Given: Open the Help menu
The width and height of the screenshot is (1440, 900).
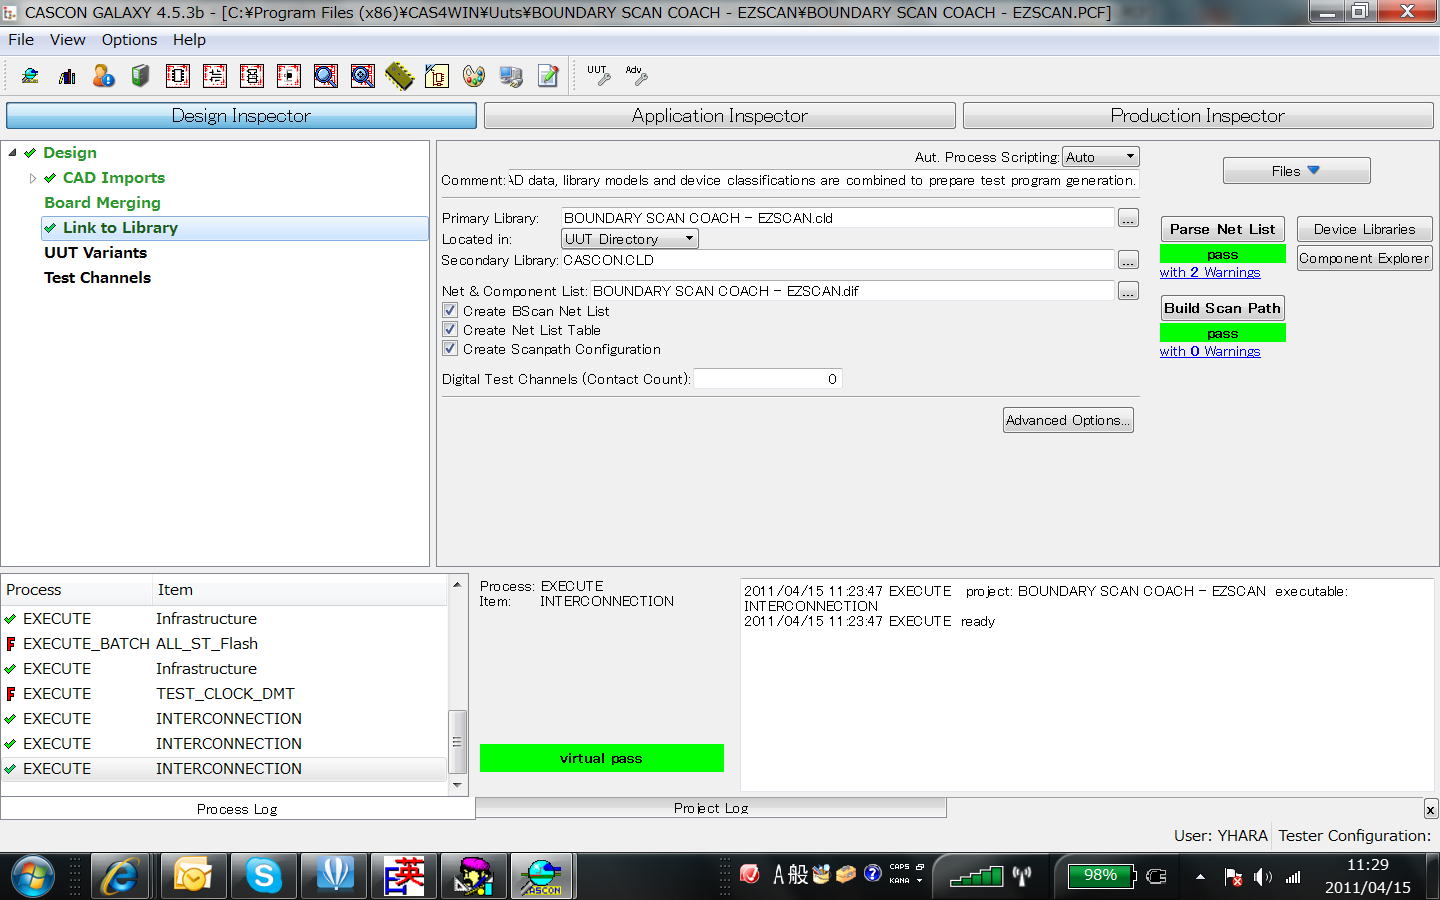Looking at the screenshot, I should (x=189, y=40).
